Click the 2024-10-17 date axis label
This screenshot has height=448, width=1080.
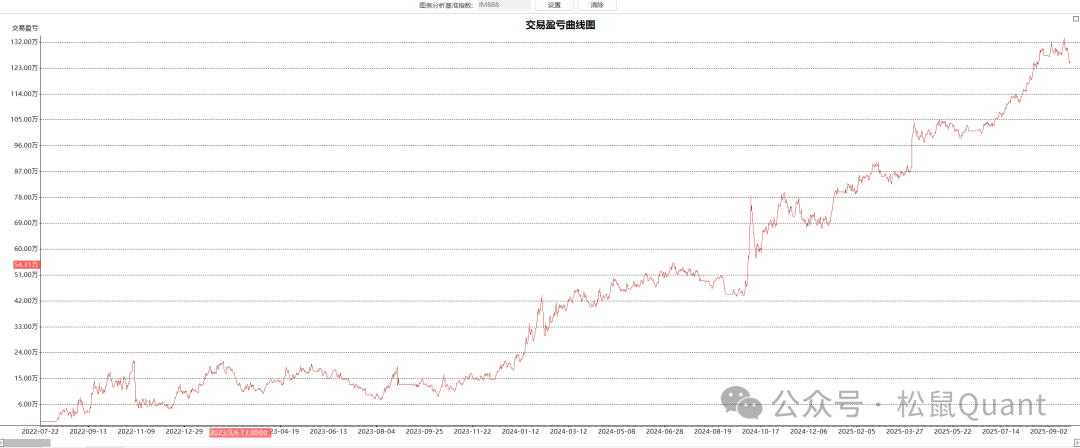coord(761,432)
